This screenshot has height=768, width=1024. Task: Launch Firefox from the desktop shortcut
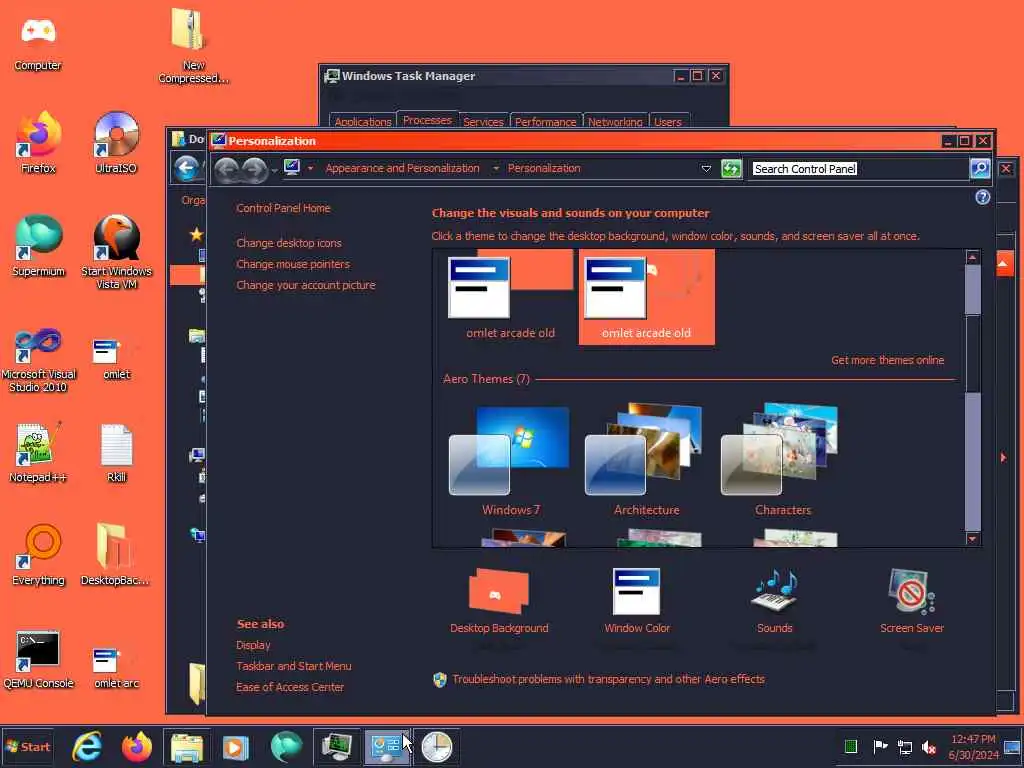38,143
